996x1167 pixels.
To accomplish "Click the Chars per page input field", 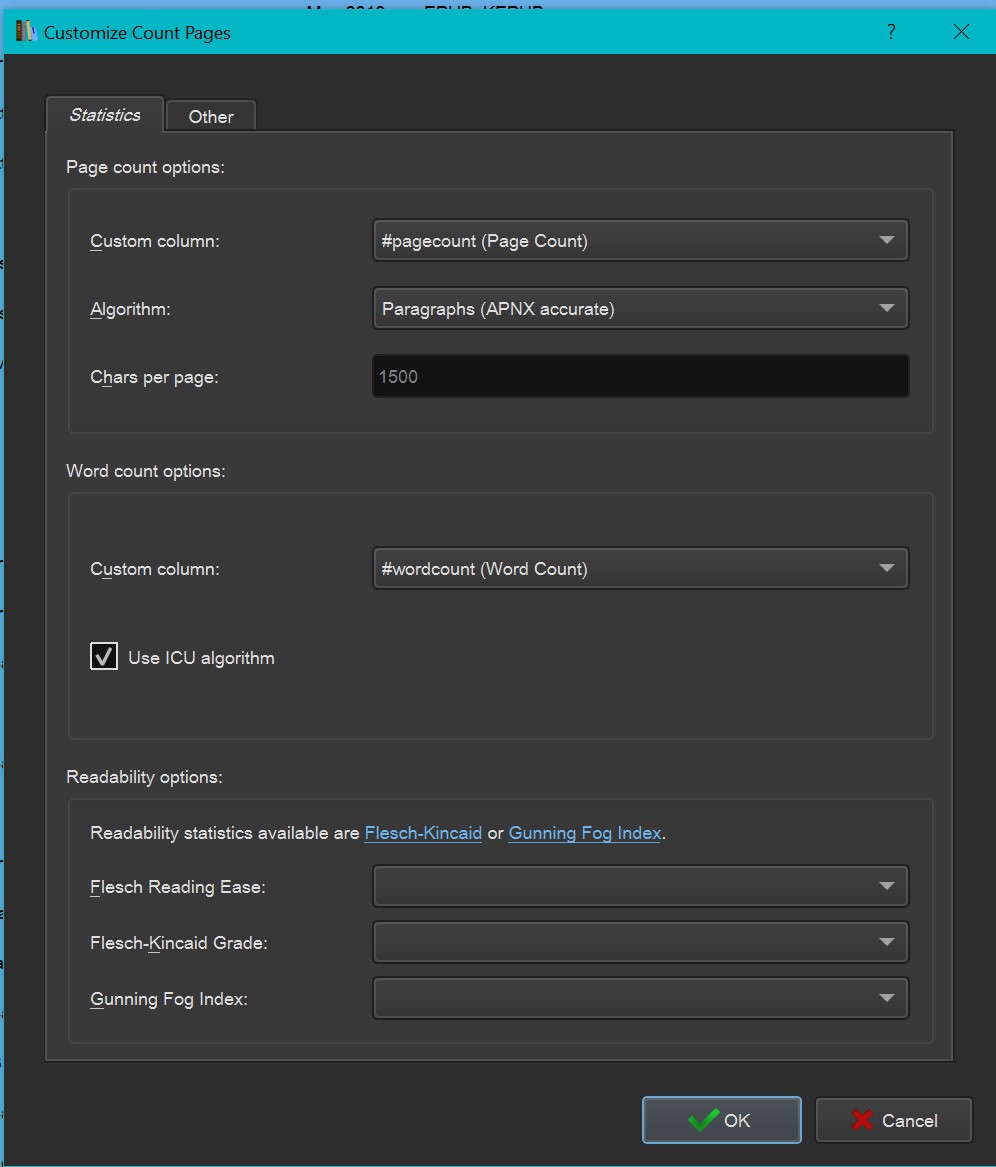I will coord(640,377).
